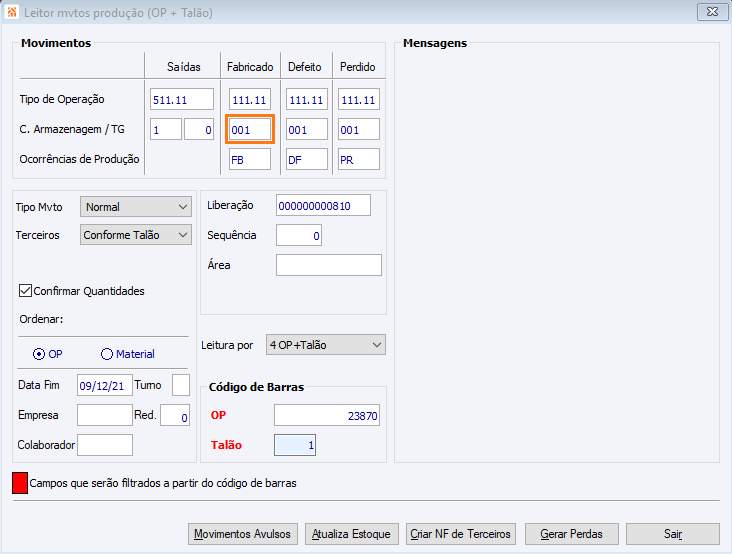Click the red filter legend swatch
The height and width of the screenshot is (554, 732).
coord(20,483)
